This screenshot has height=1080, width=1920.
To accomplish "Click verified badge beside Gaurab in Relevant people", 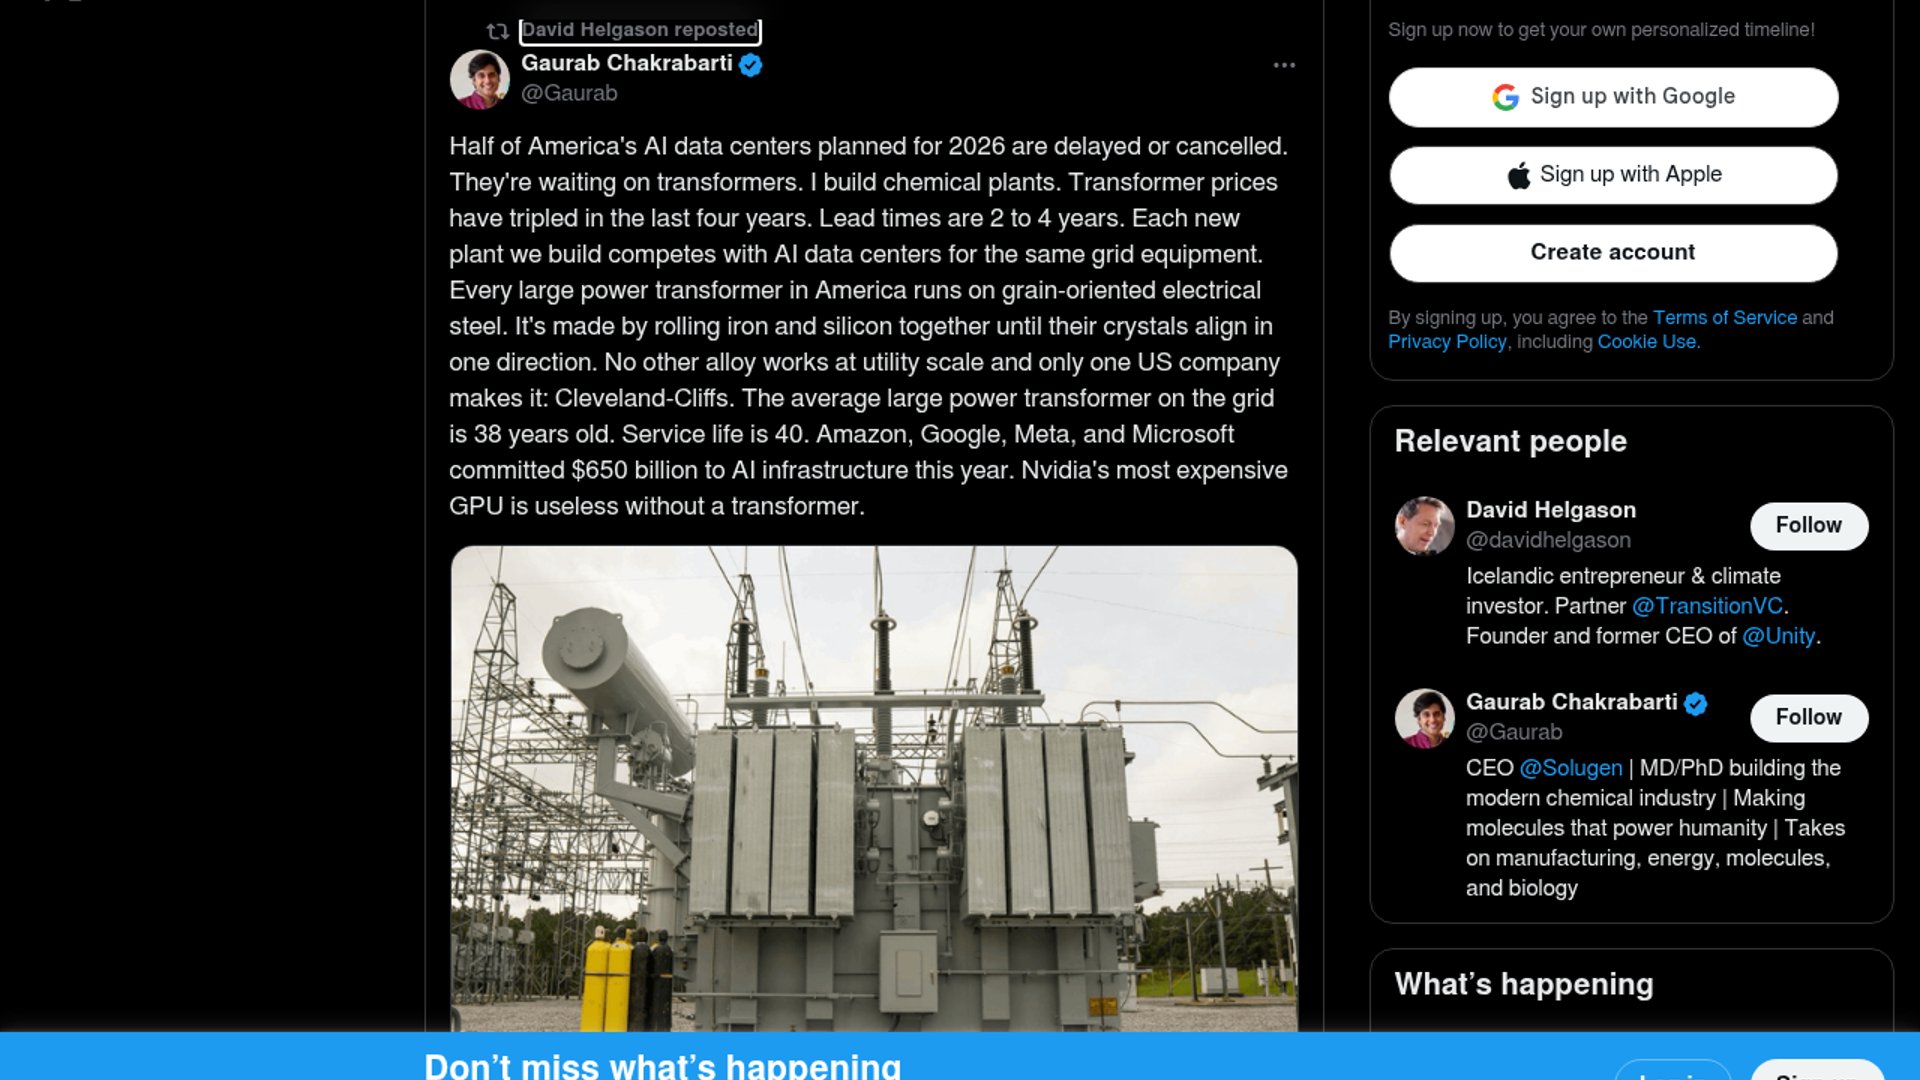I will click(1695, 704).
